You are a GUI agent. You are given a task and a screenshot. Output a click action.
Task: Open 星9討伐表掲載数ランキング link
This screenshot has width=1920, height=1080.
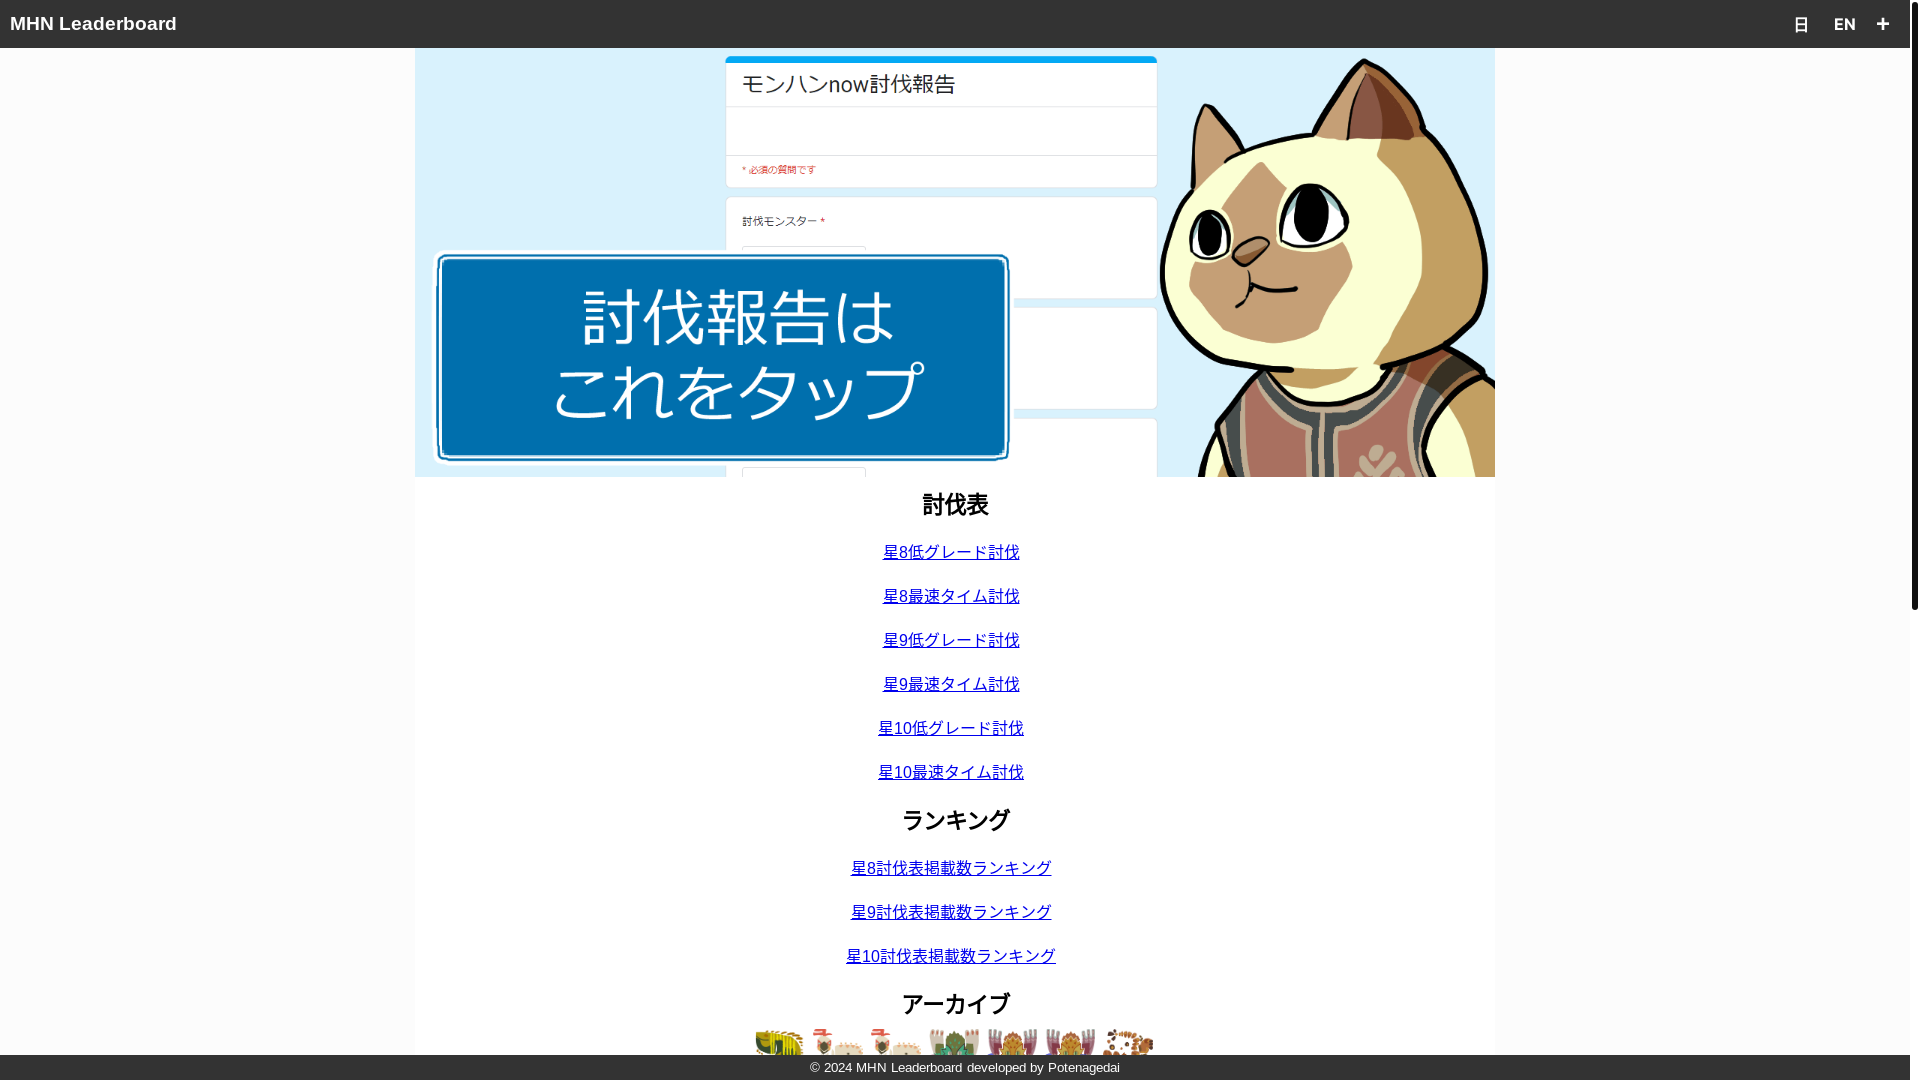tap(951, 912)
